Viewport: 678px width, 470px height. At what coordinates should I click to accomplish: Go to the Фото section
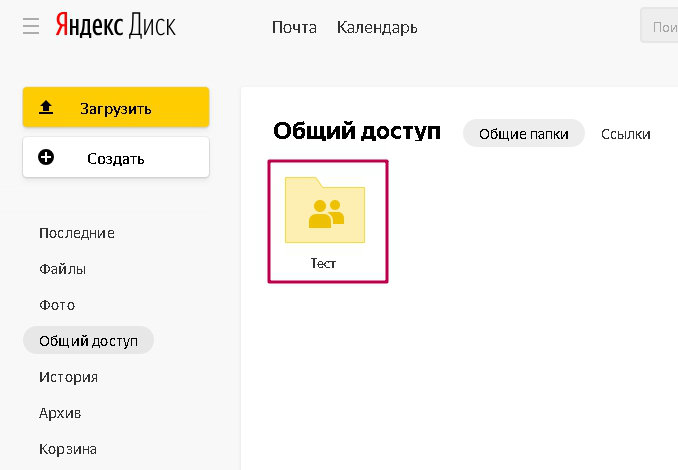click(57, 305)
